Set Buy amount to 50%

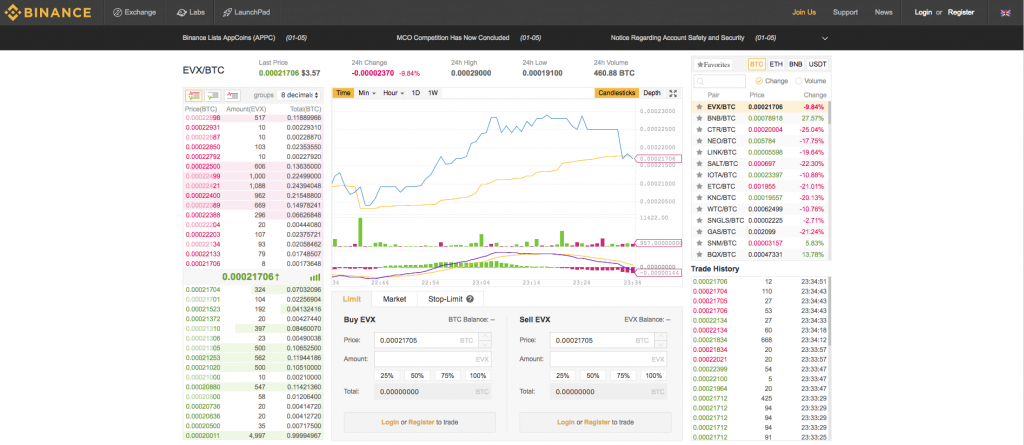point(419,375)
